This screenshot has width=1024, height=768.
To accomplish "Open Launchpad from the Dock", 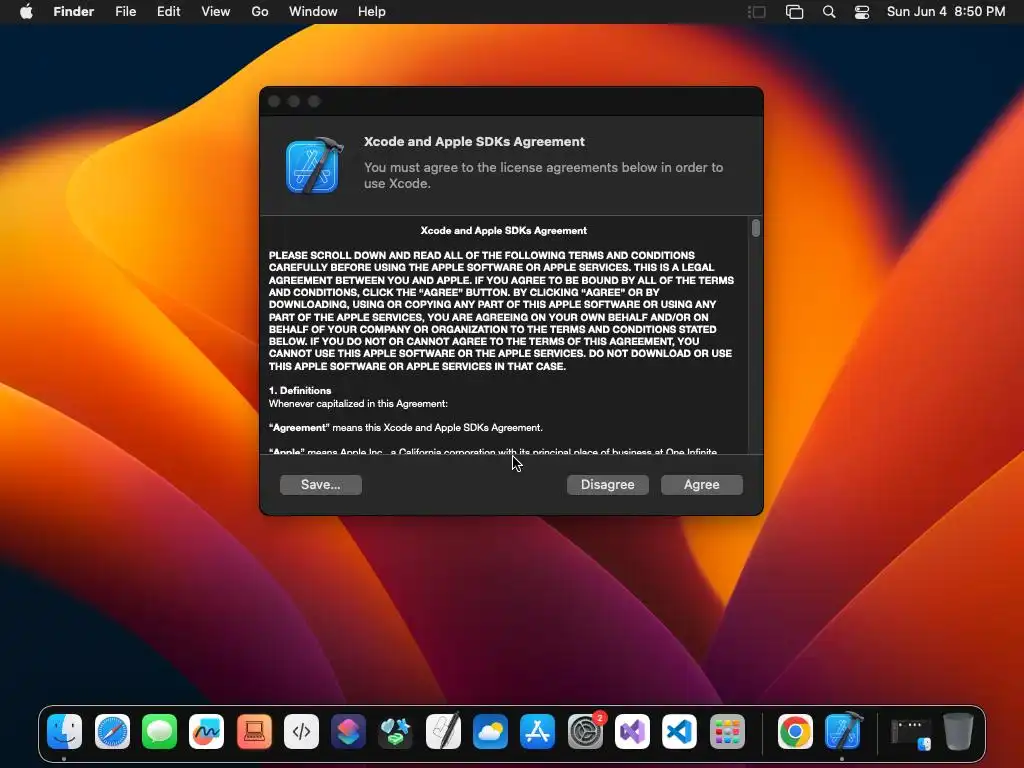I will [x=727, y=731].
